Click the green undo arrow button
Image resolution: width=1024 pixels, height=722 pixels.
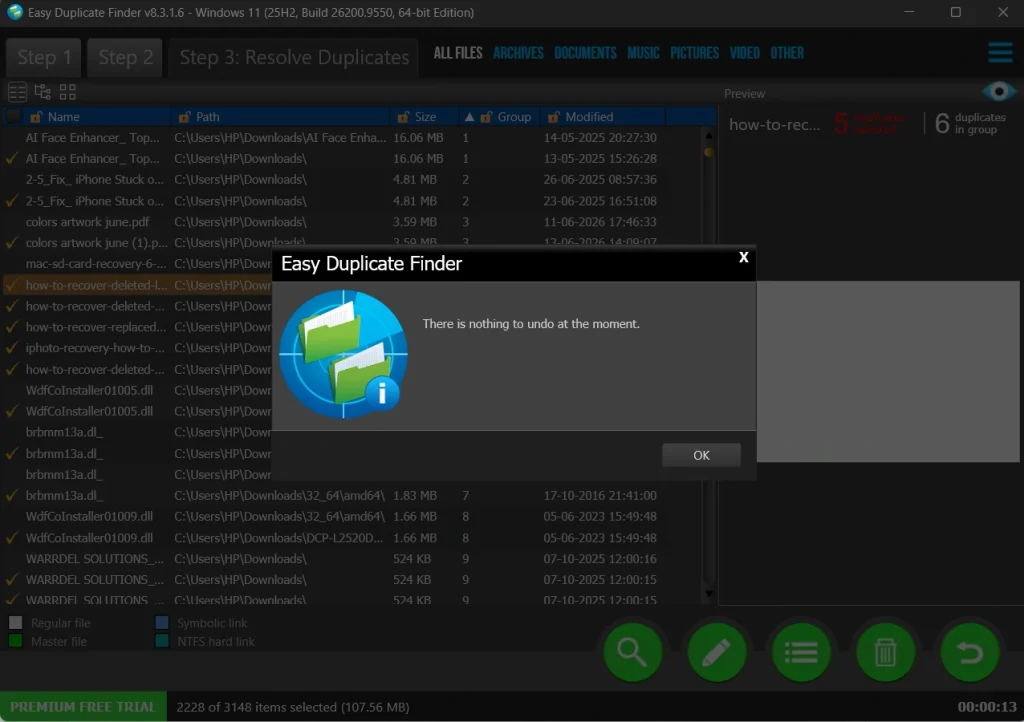(970, 652)
